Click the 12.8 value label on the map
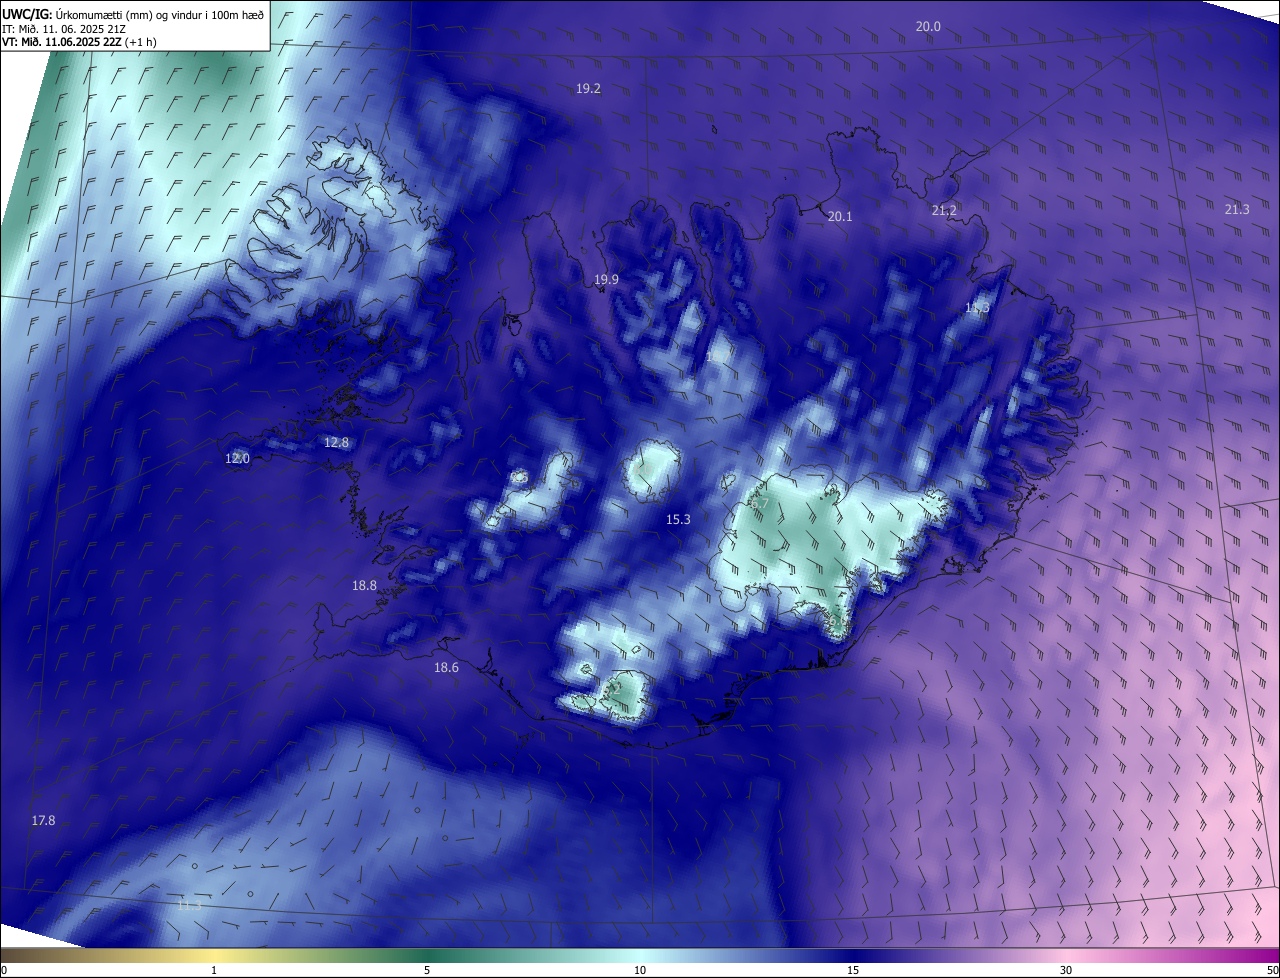1280x978 pixels. tap(336, 442)
